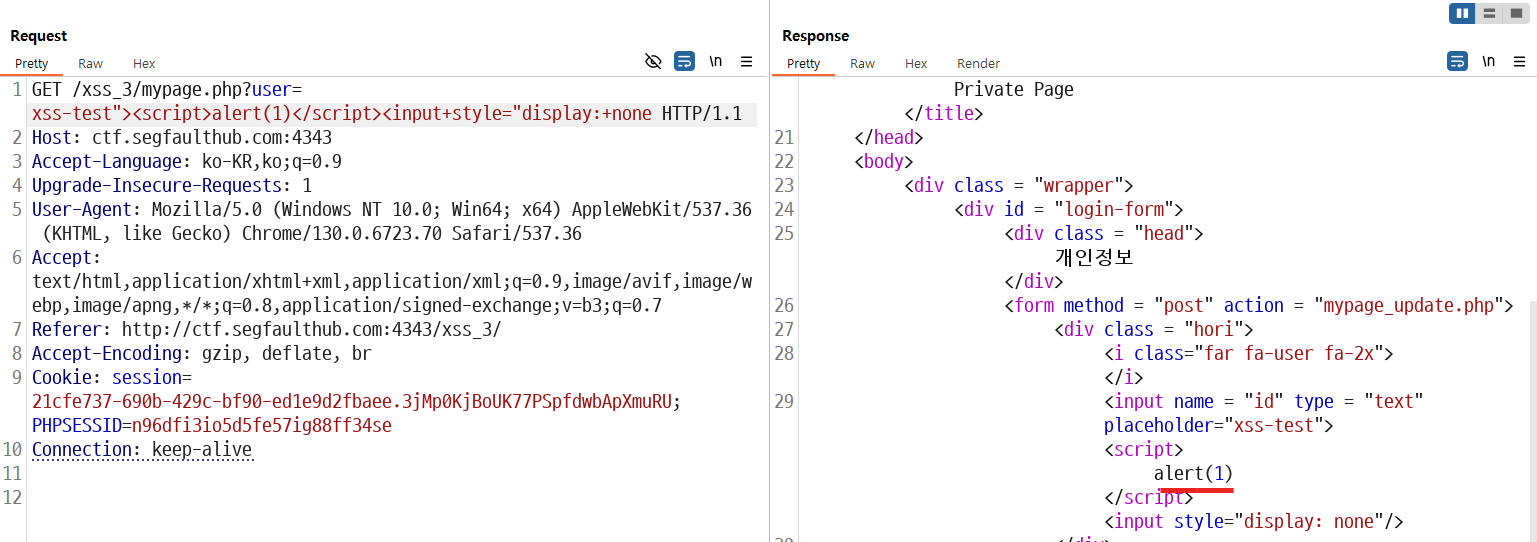Viewport: 1537px width, 542px height.
Task: Click the 'Accept-Encoding: gzip, deflate, br' header
Action: click(x=202, y=353)
